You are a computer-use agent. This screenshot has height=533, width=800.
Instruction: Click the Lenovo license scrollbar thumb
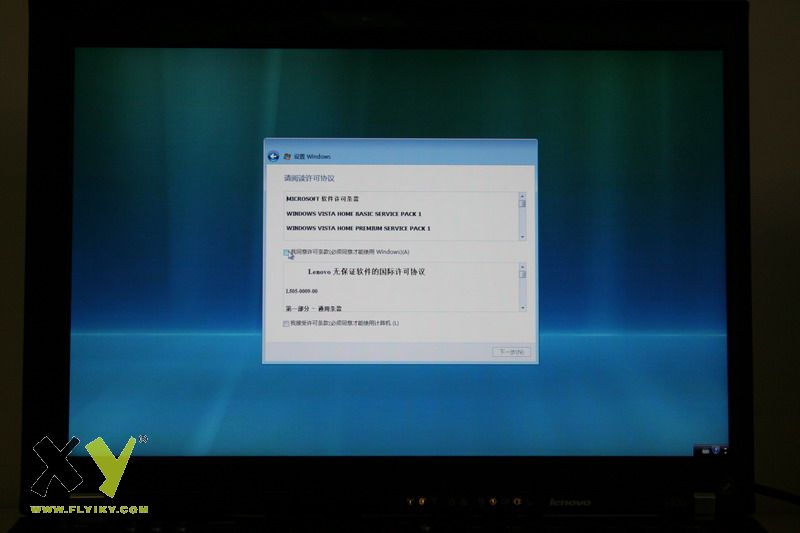click(x=522, y=274)
